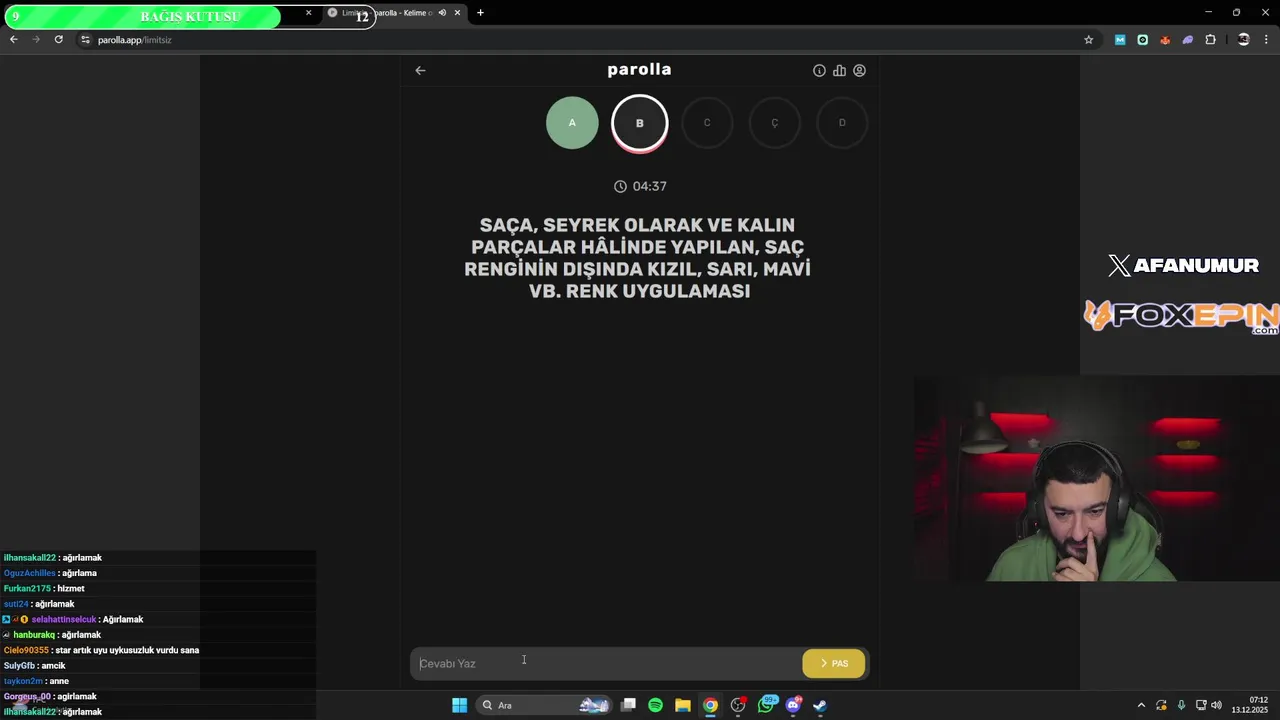This screenshot has width=1280, height=720.
Task: Select letter circle C
Action: coord(707,123)
